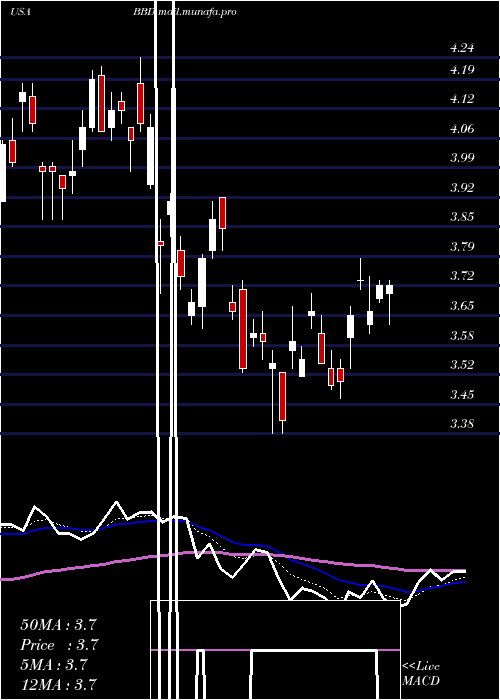Click the 50MA : 3.7 readout
This screenshot has width=500, height=700.
click(x=58, y=625)
